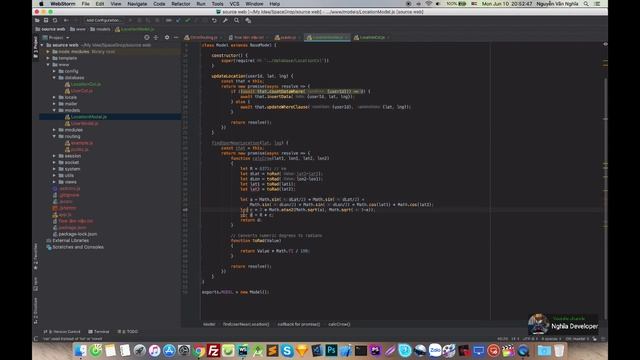
Task: Open the Trash in the Dock
Action: click(x=559, y=351)
